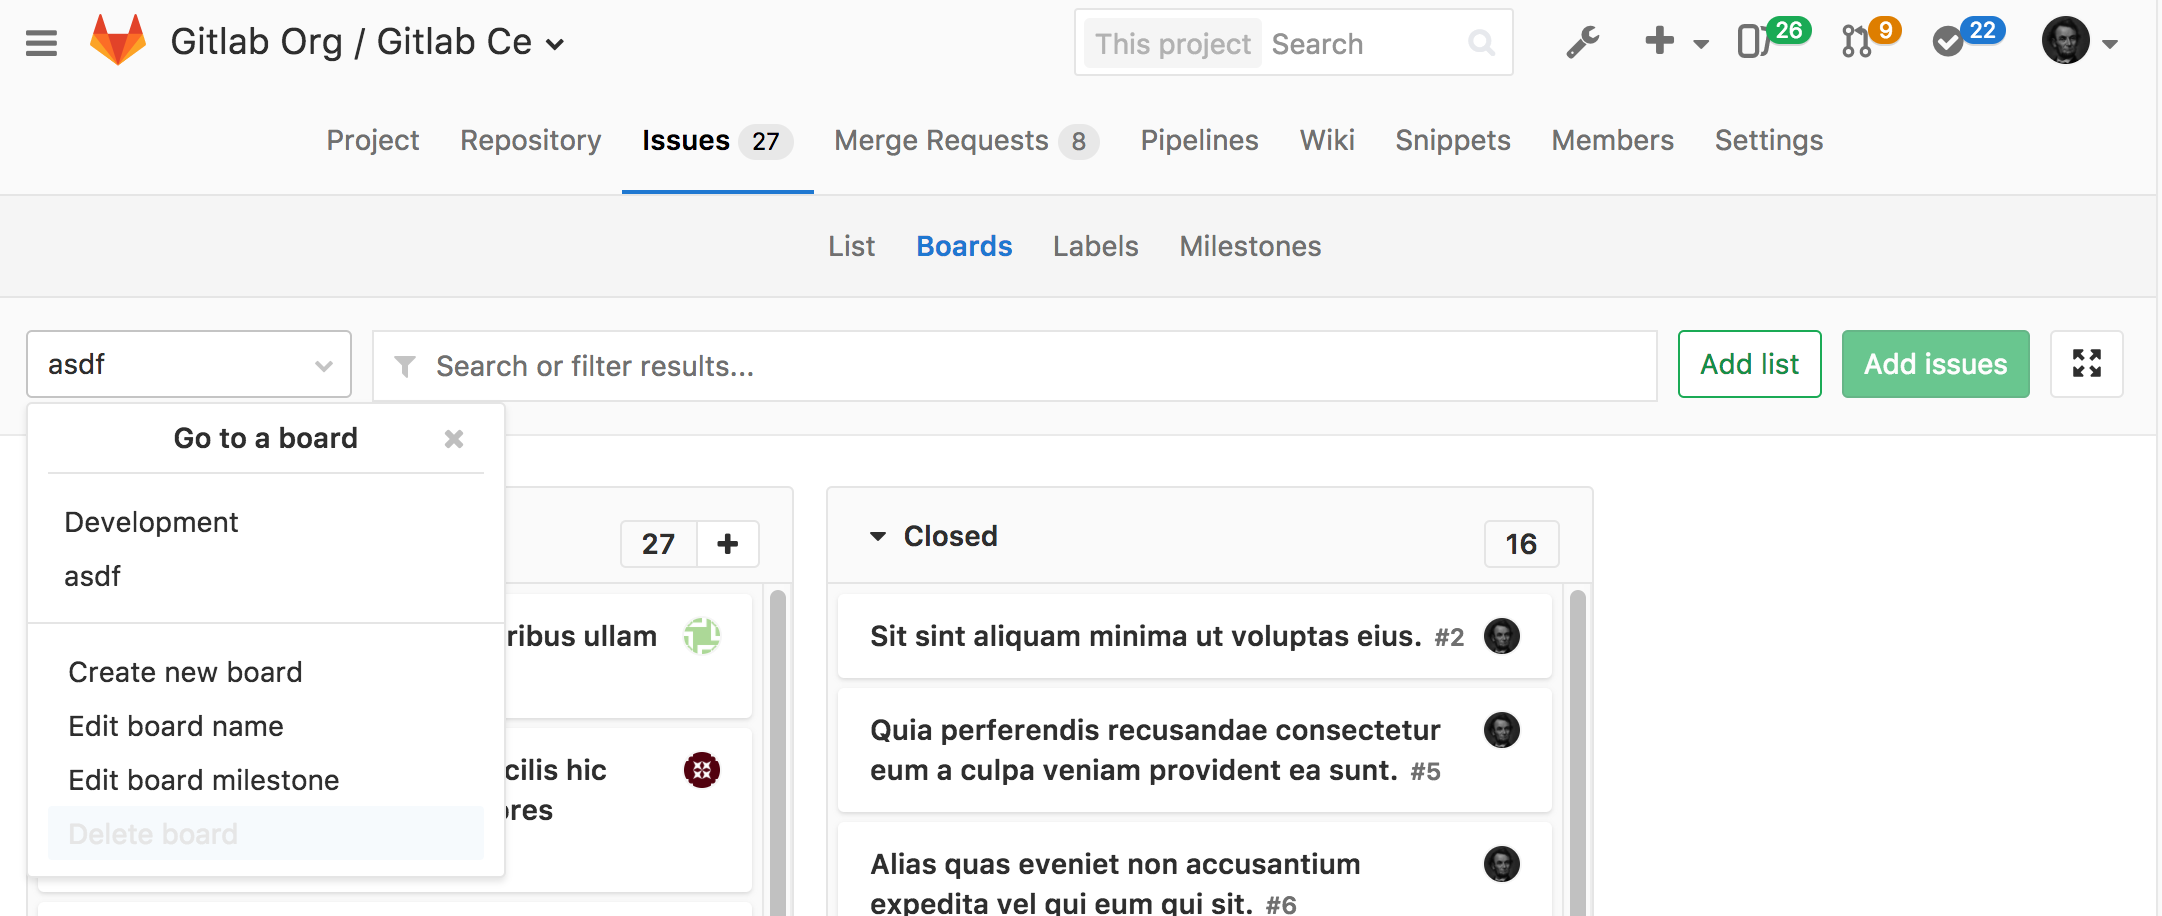
Task: Open the Settings tab
Action: [1768, 140]
